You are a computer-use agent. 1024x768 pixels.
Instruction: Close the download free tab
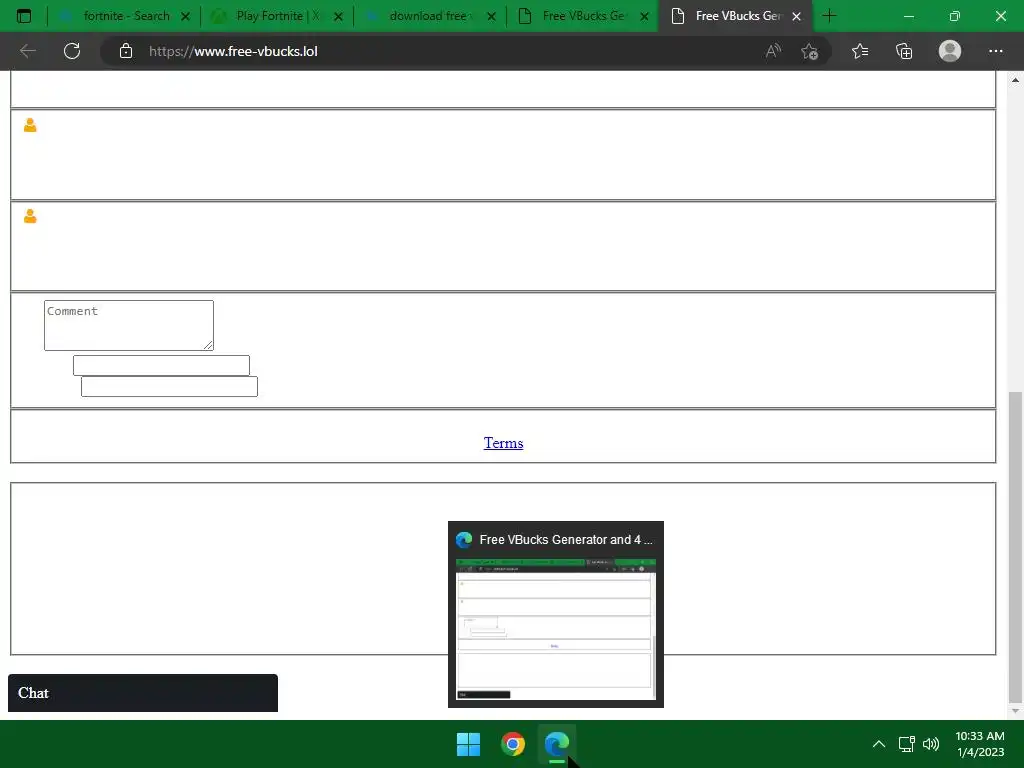491,16
